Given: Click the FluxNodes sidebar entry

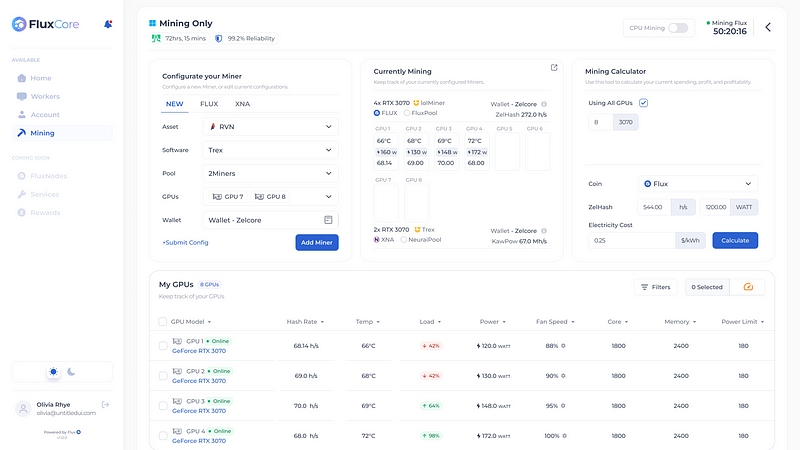Looking at the screenshot, I should [x=42, y=176].
